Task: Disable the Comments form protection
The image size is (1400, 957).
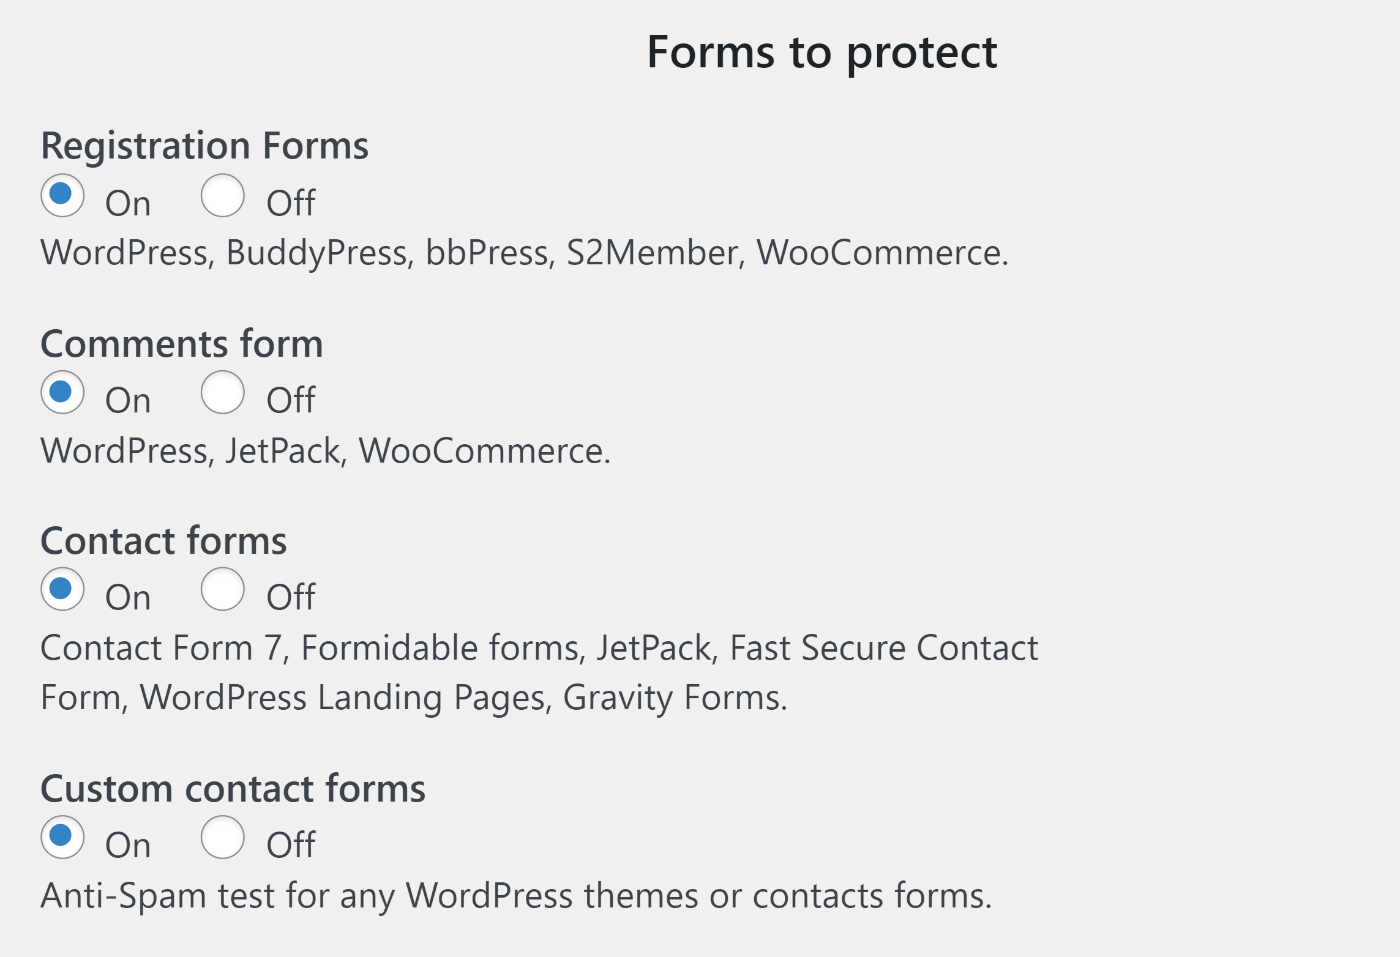Action: pos(223,392)
